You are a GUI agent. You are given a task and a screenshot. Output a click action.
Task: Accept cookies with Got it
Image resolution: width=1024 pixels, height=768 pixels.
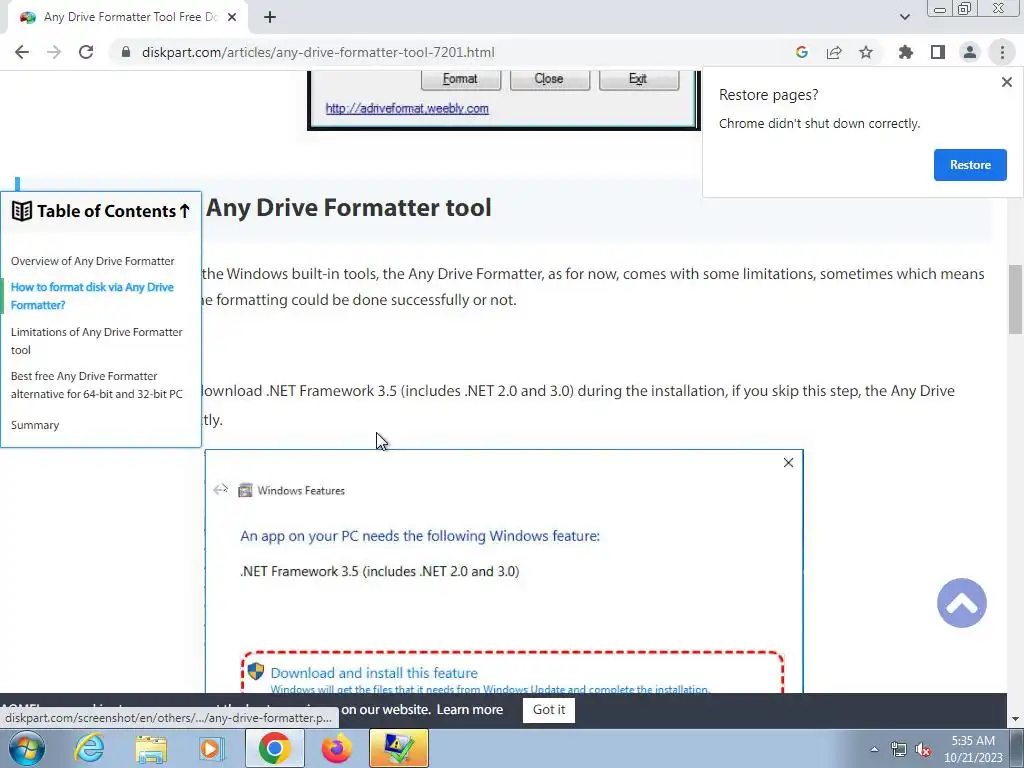549,710
